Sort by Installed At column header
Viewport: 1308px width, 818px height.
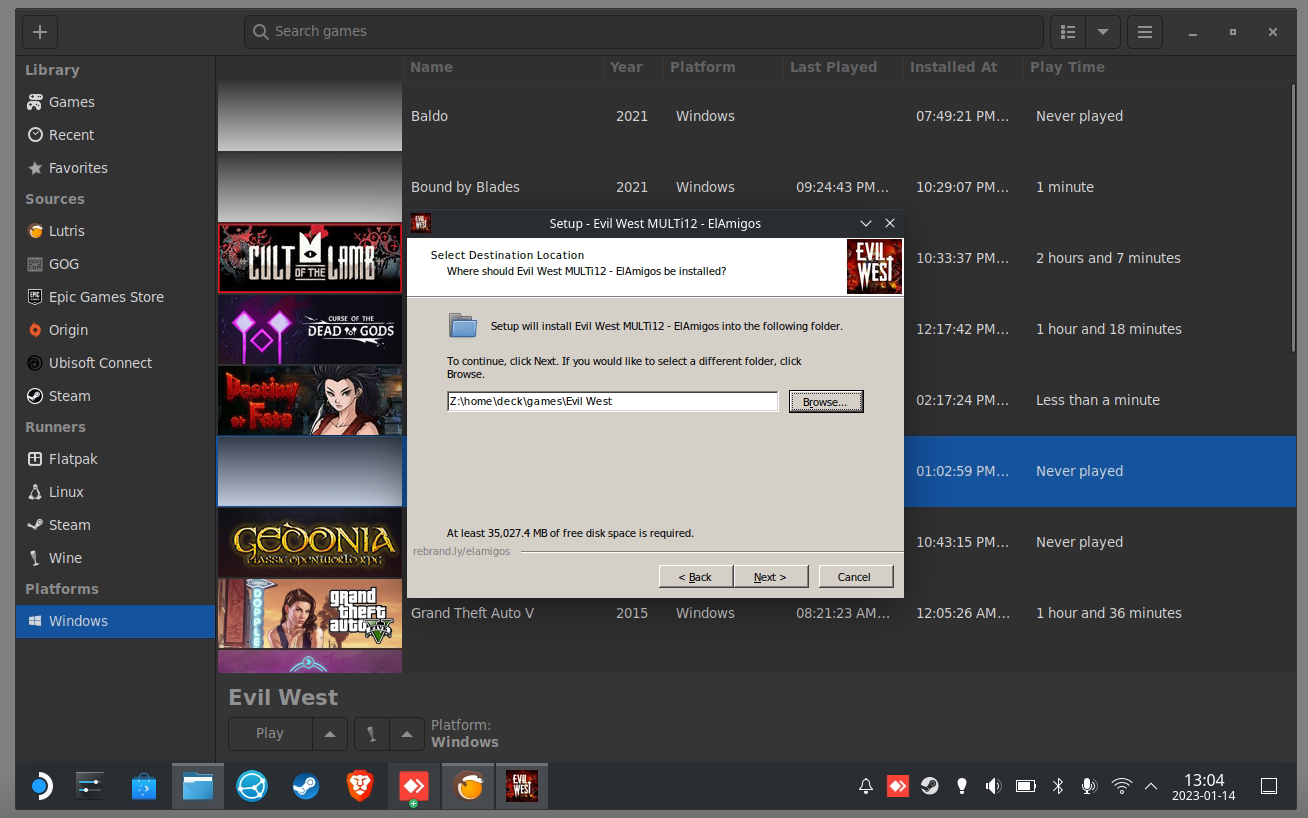(x=963, y=67)
